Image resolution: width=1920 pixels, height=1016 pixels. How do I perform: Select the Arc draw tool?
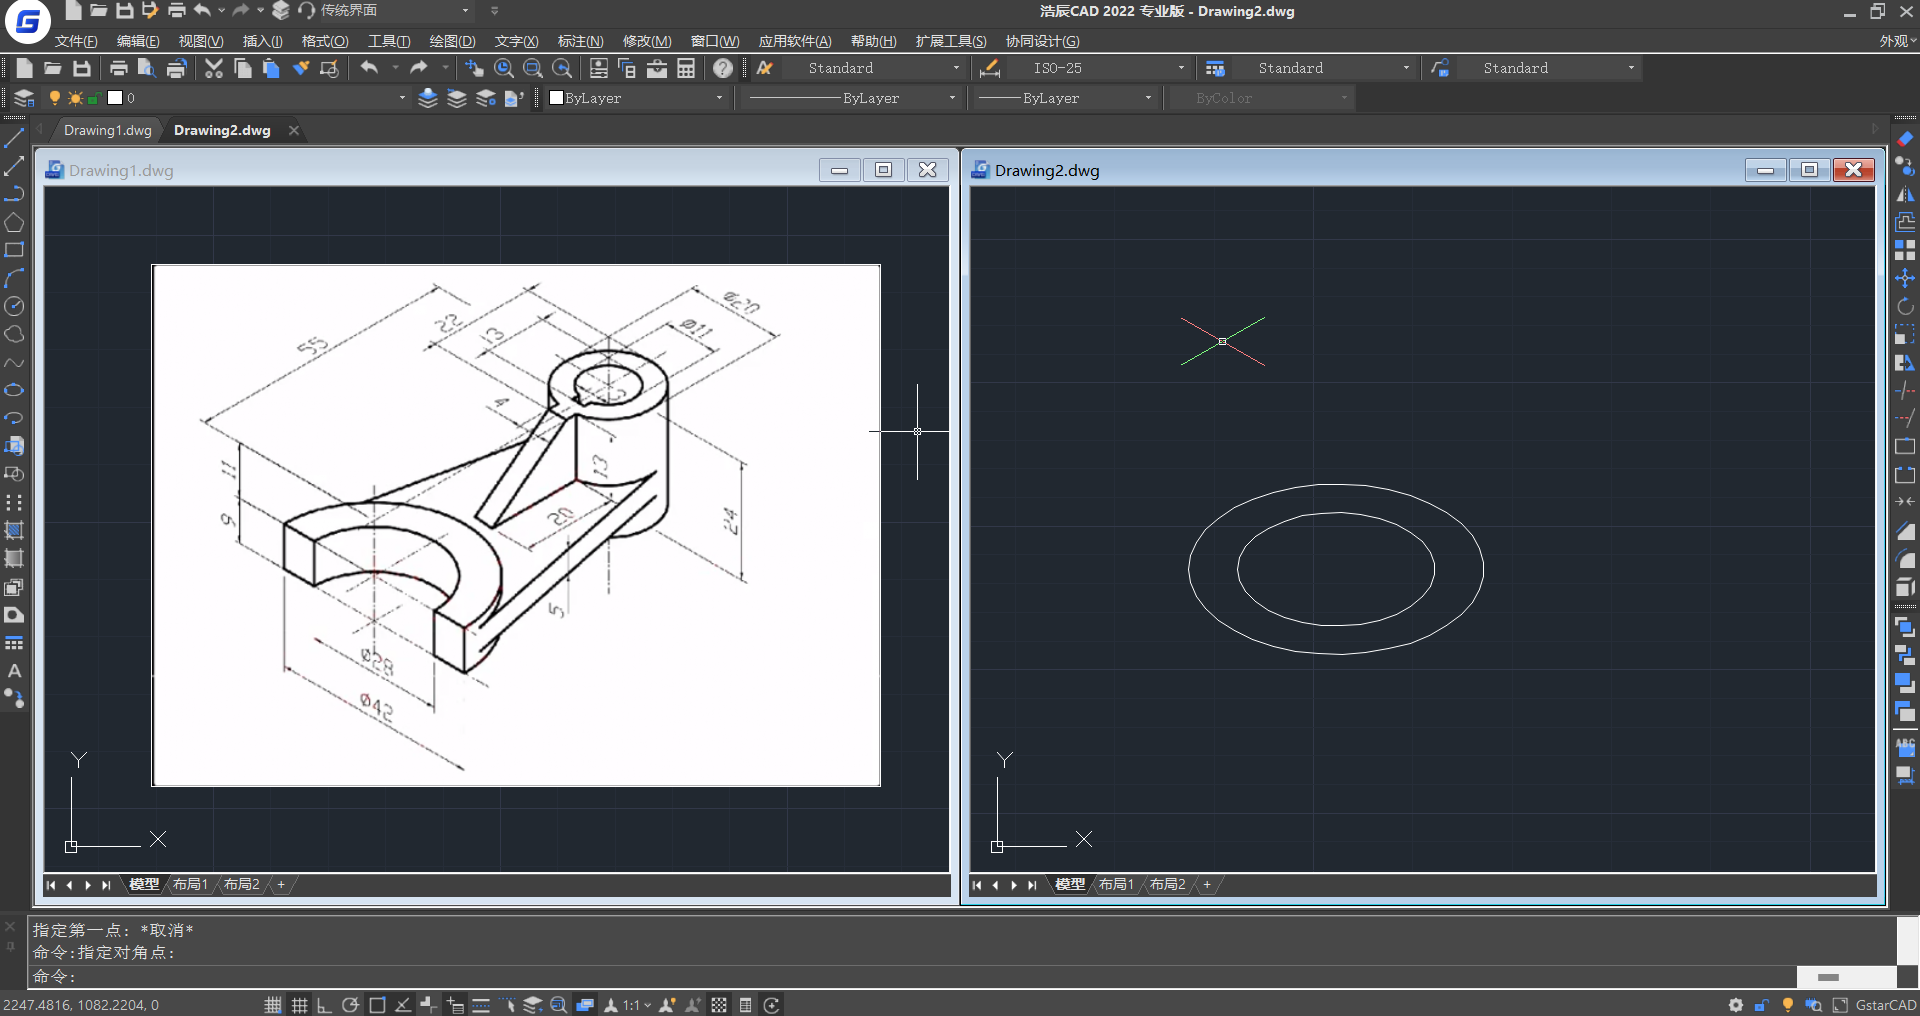14,278
